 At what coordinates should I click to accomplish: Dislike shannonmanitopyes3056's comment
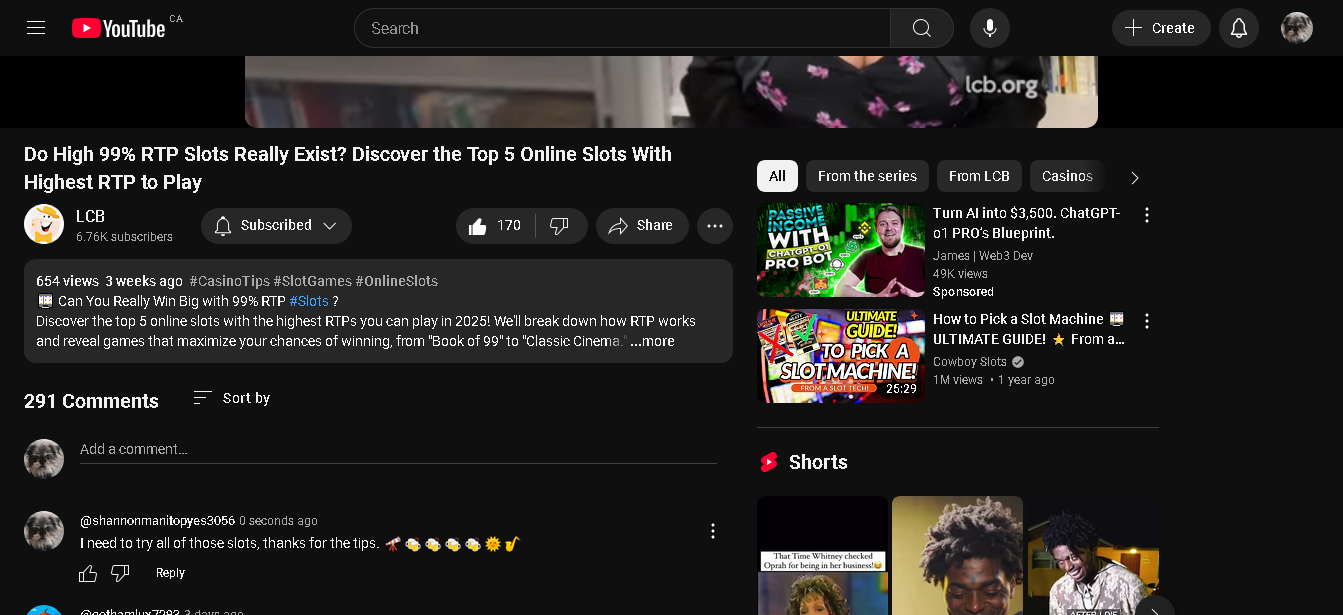(120, 573)
